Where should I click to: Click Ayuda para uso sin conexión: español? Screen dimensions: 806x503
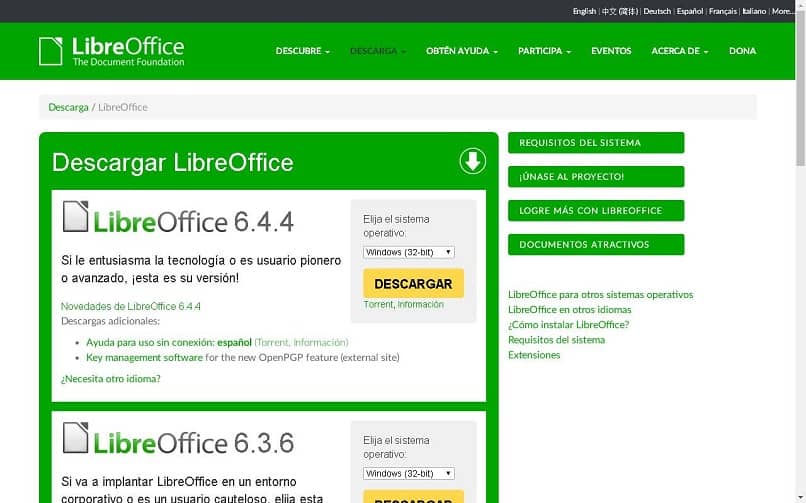(169, 343)
